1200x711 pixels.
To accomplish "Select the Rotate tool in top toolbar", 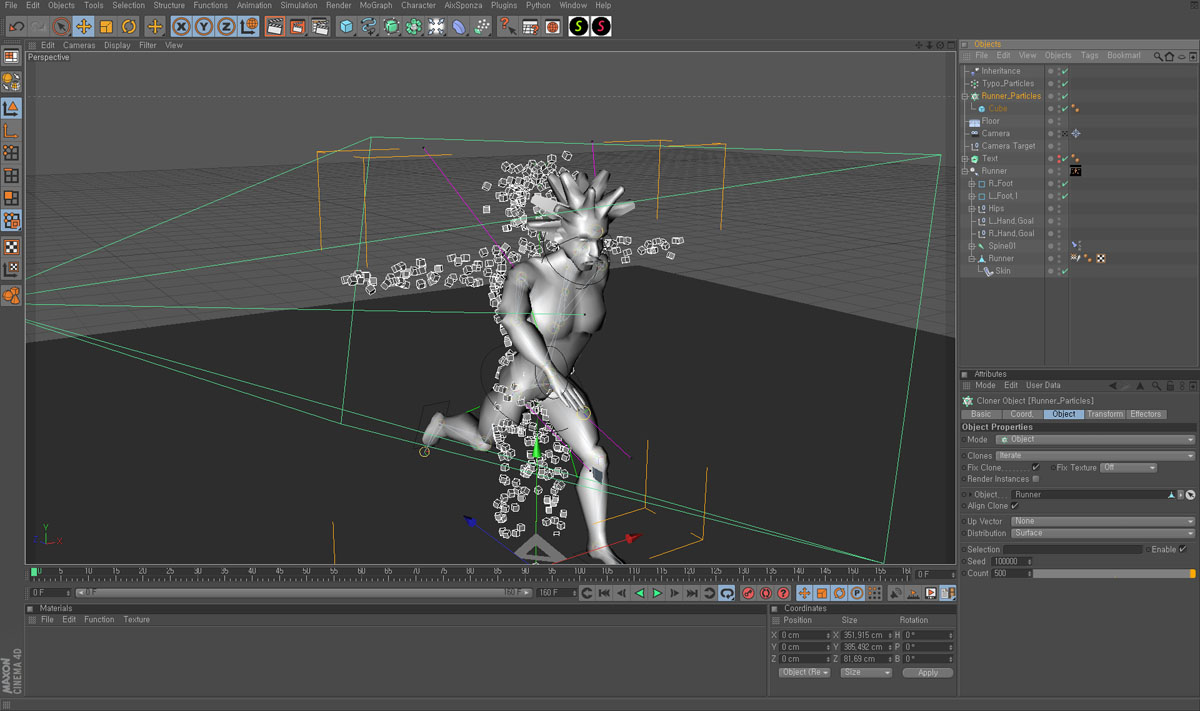I will coord(129,27).
